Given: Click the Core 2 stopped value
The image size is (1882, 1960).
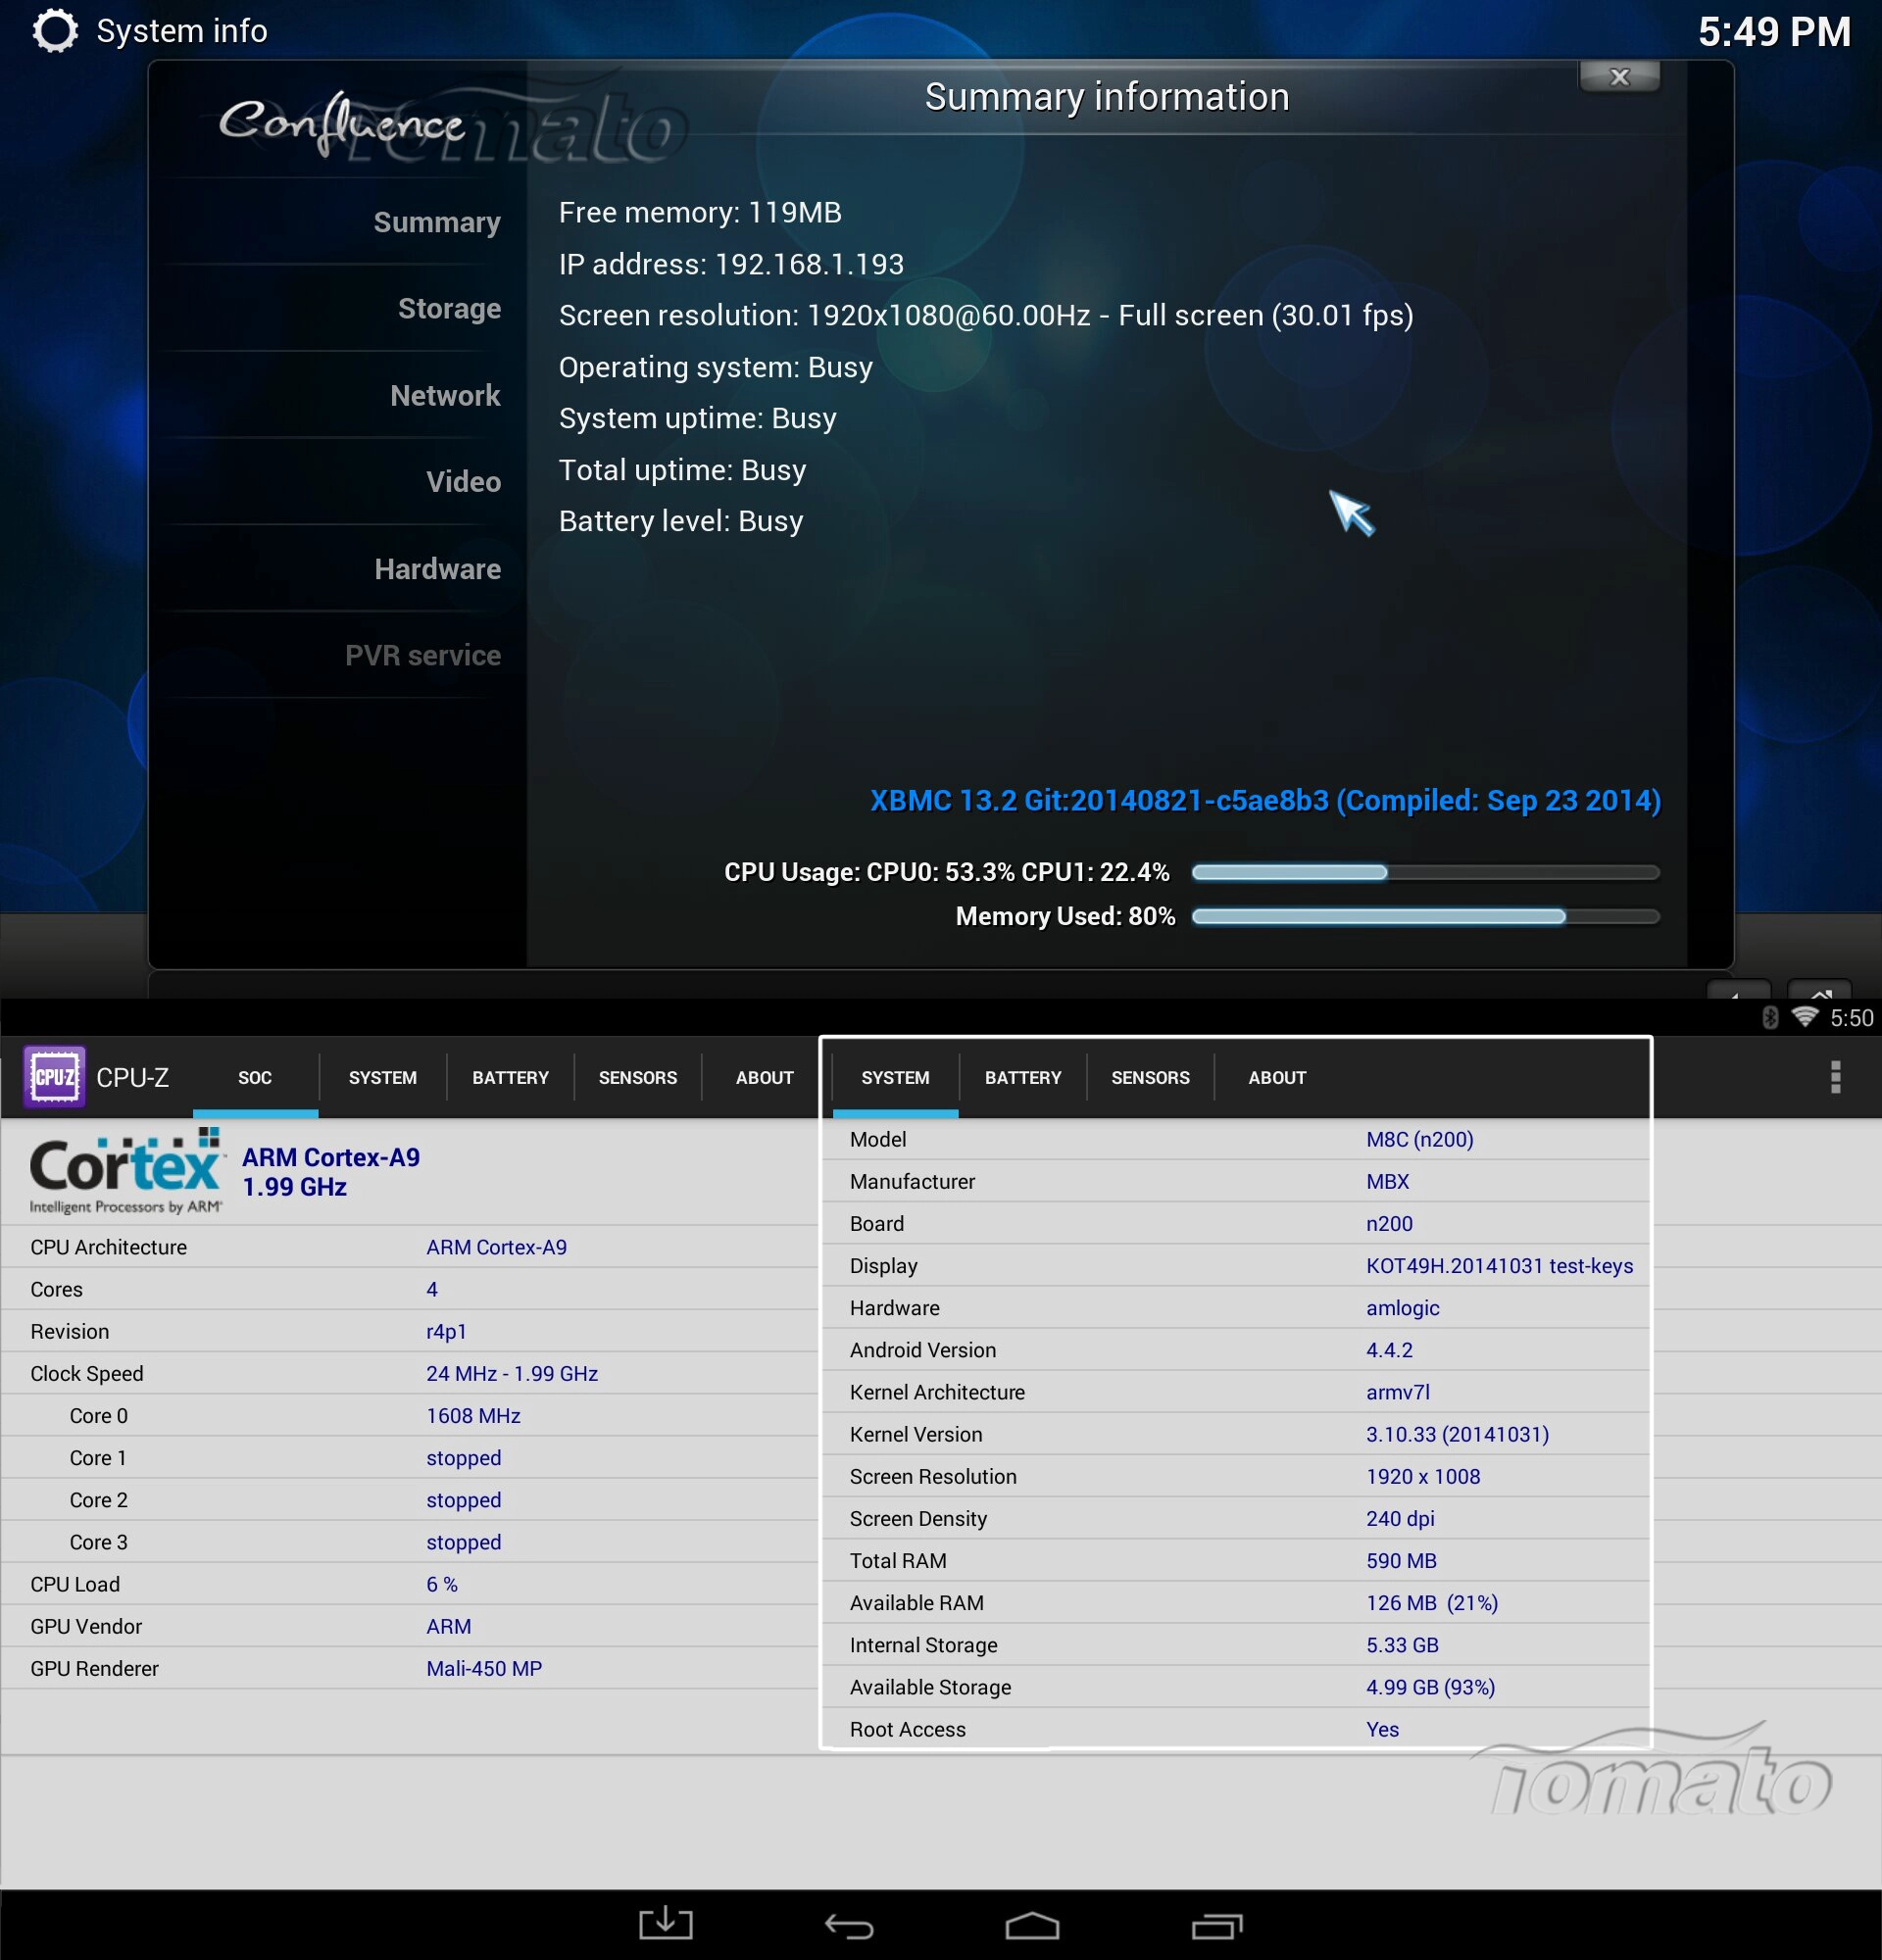Looking at the screenshot, I should coord(463,1500).
